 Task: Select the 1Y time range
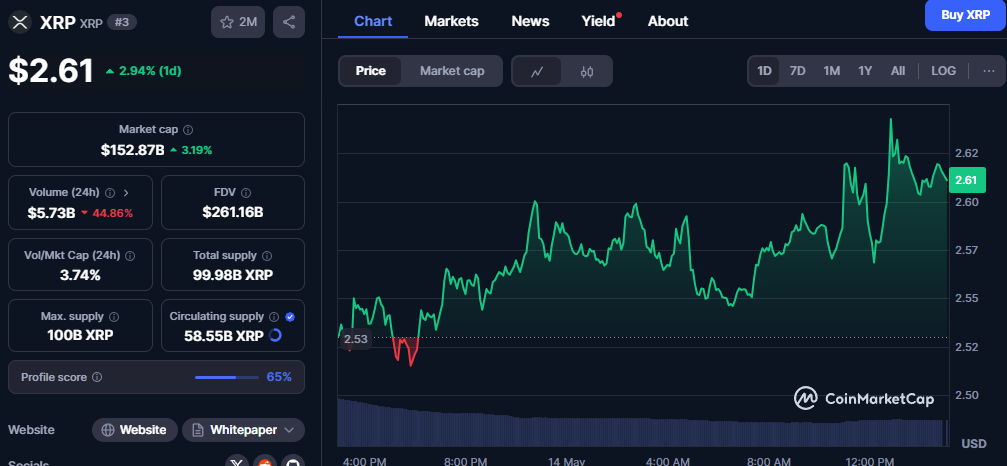[x=865, y=71]
